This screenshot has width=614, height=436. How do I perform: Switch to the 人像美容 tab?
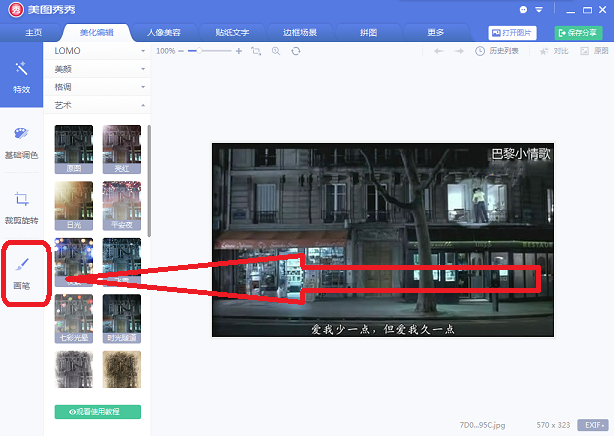click(164, 33)
